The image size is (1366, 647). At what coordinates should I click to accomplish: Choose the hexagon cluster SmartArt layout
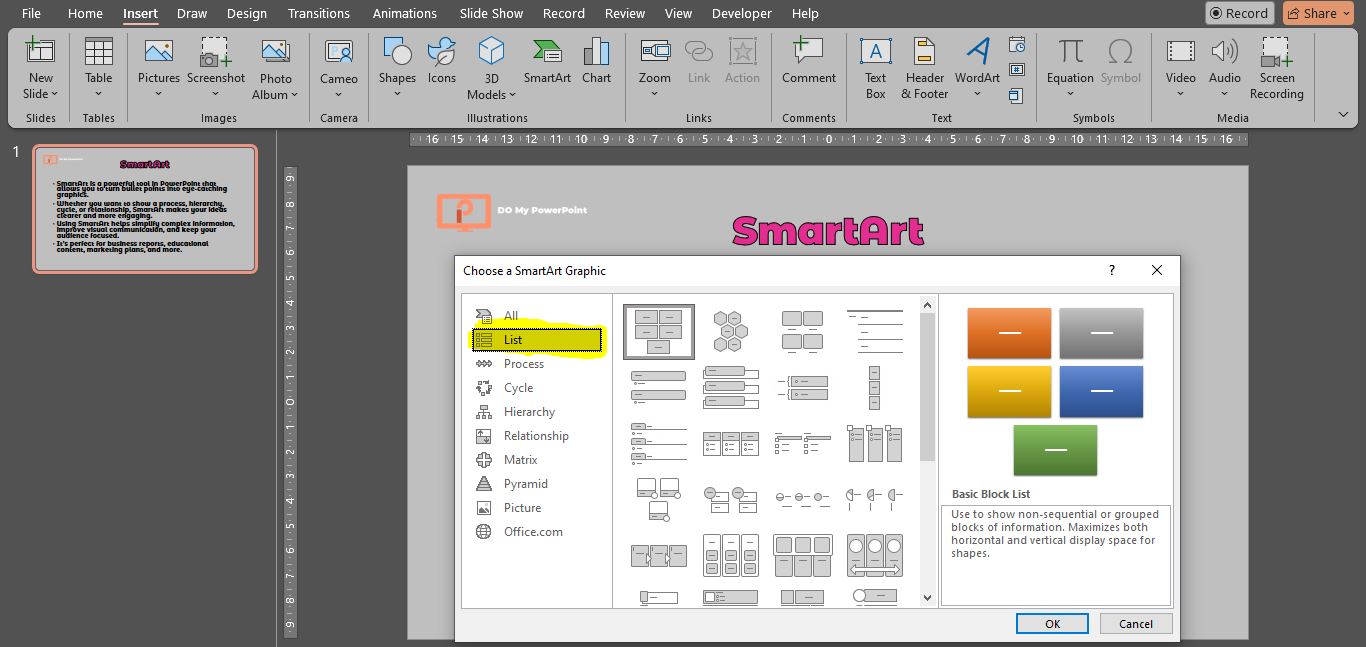coord(729,331)
